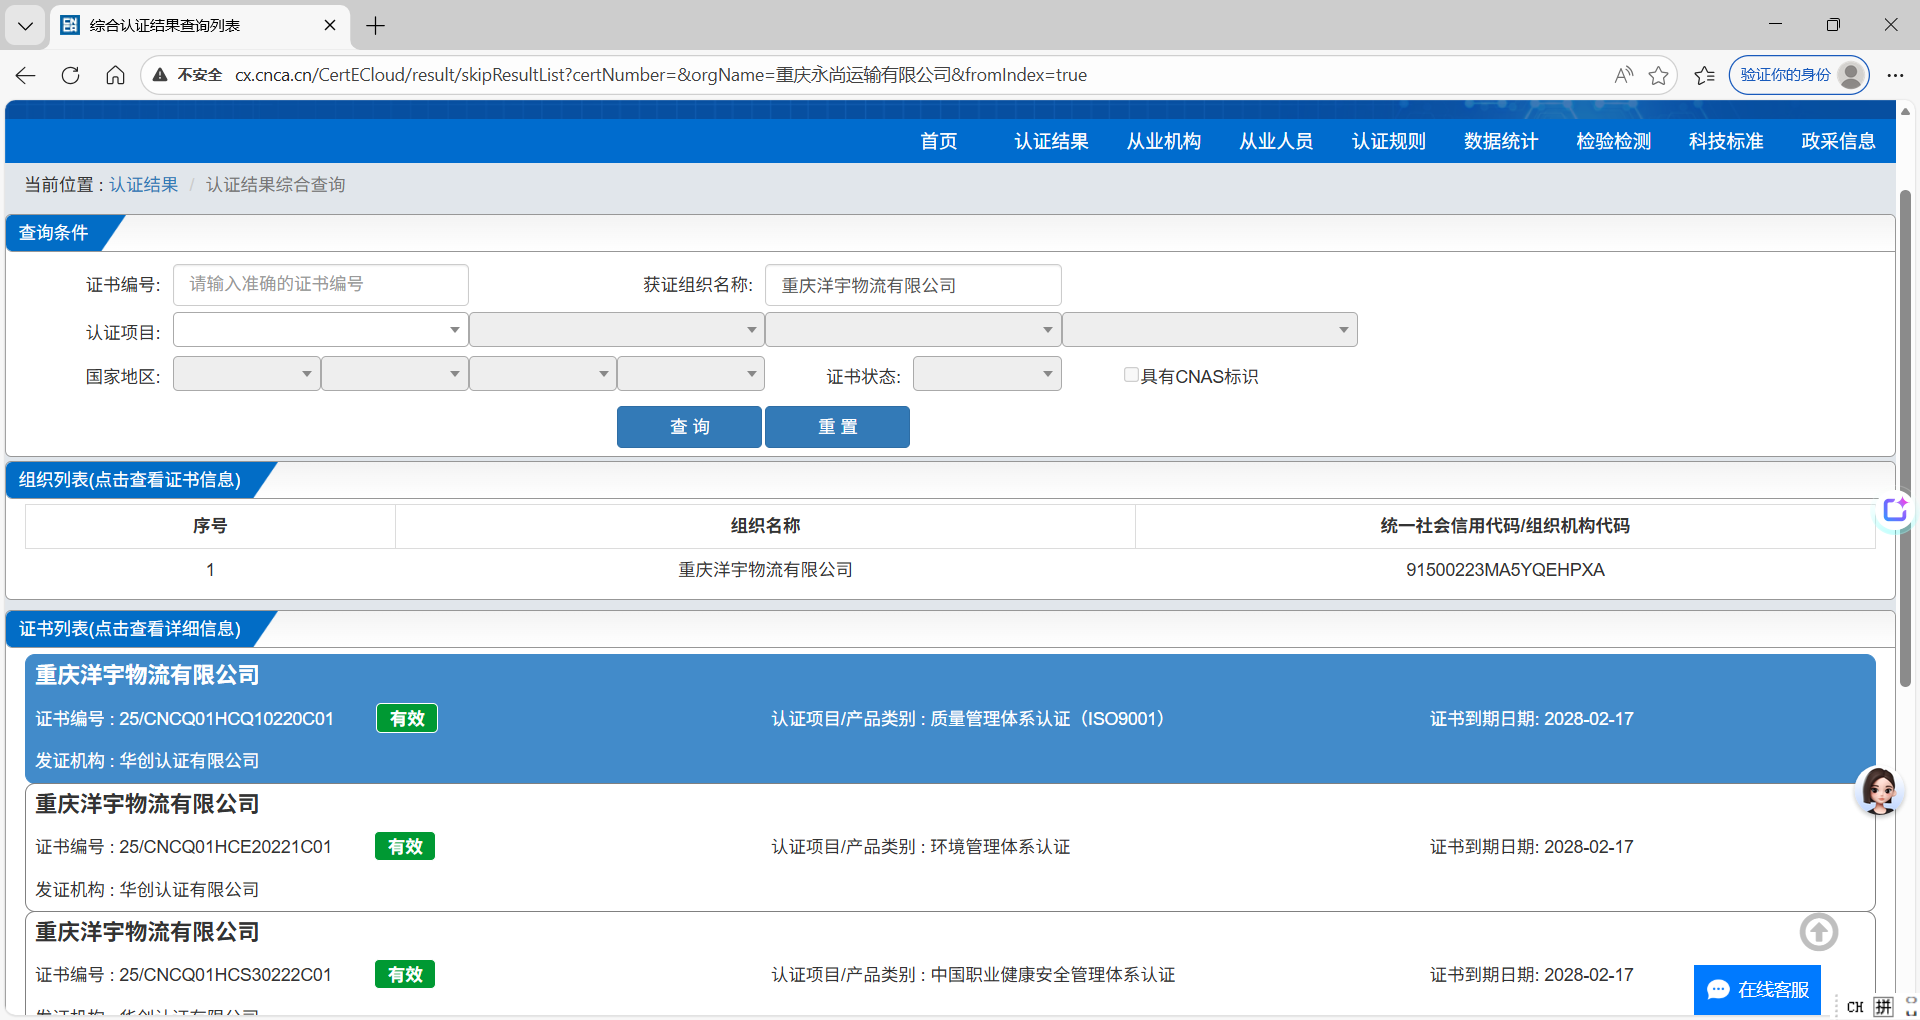Add page to favorites star icon
1920x1020 pixels.
(x=1659, y=75)
